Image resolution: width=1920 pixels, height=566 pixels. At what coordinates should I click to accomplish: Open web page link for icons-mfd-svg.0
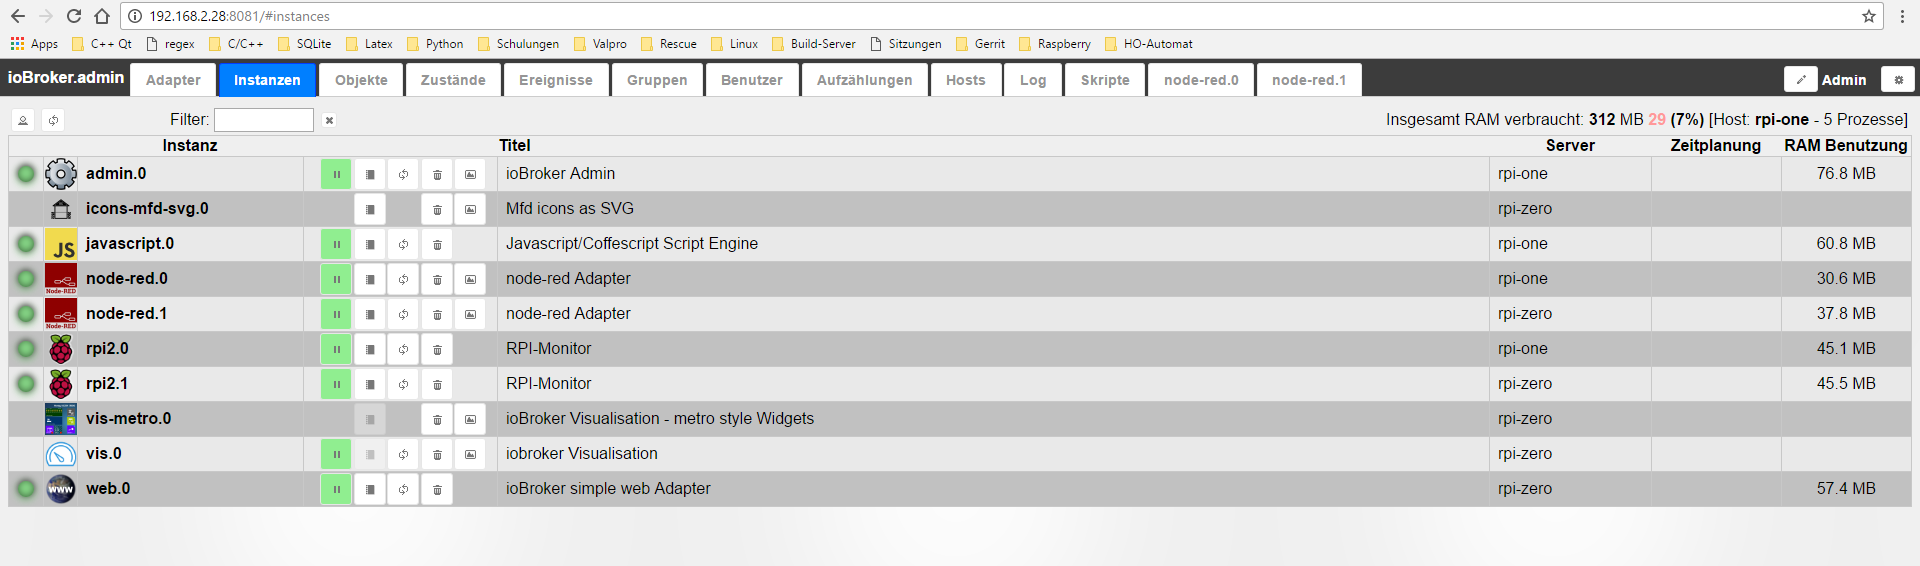pos(470,209)
